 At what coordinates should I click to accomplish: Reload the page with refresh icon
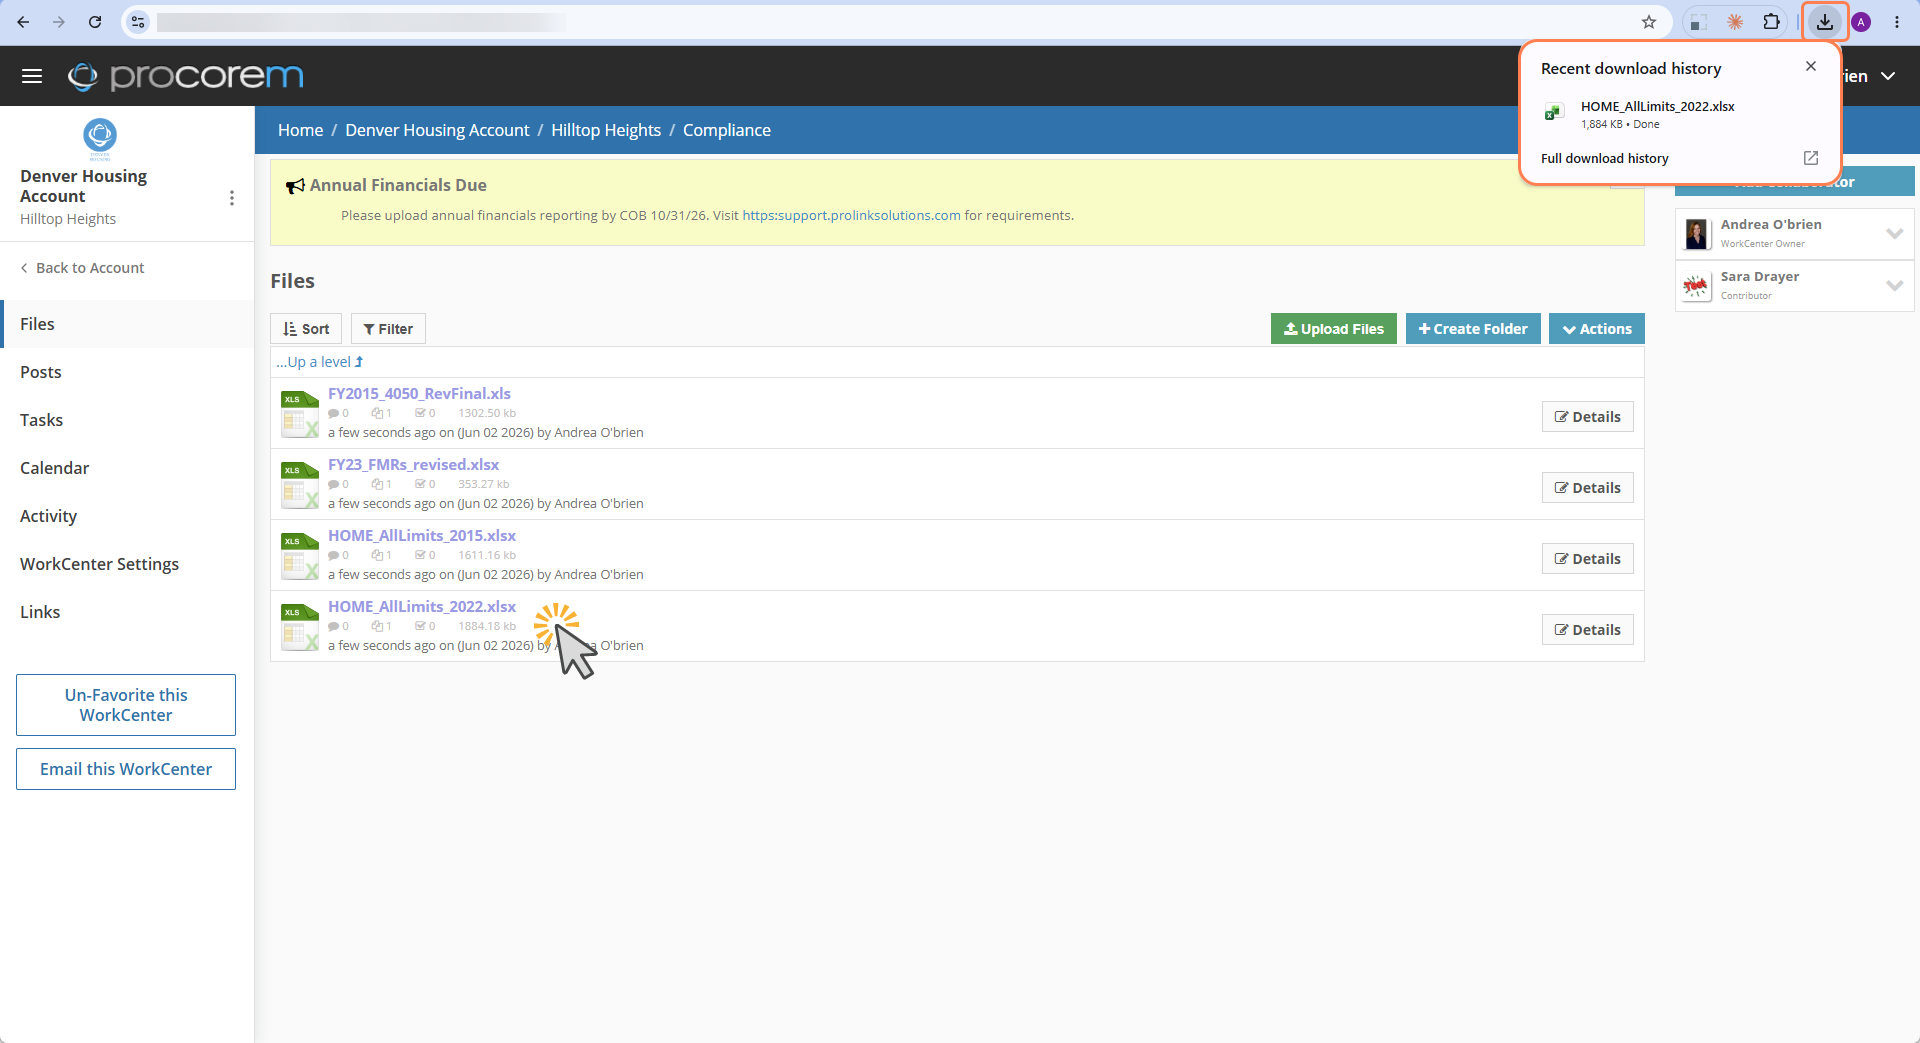[95, 21]
